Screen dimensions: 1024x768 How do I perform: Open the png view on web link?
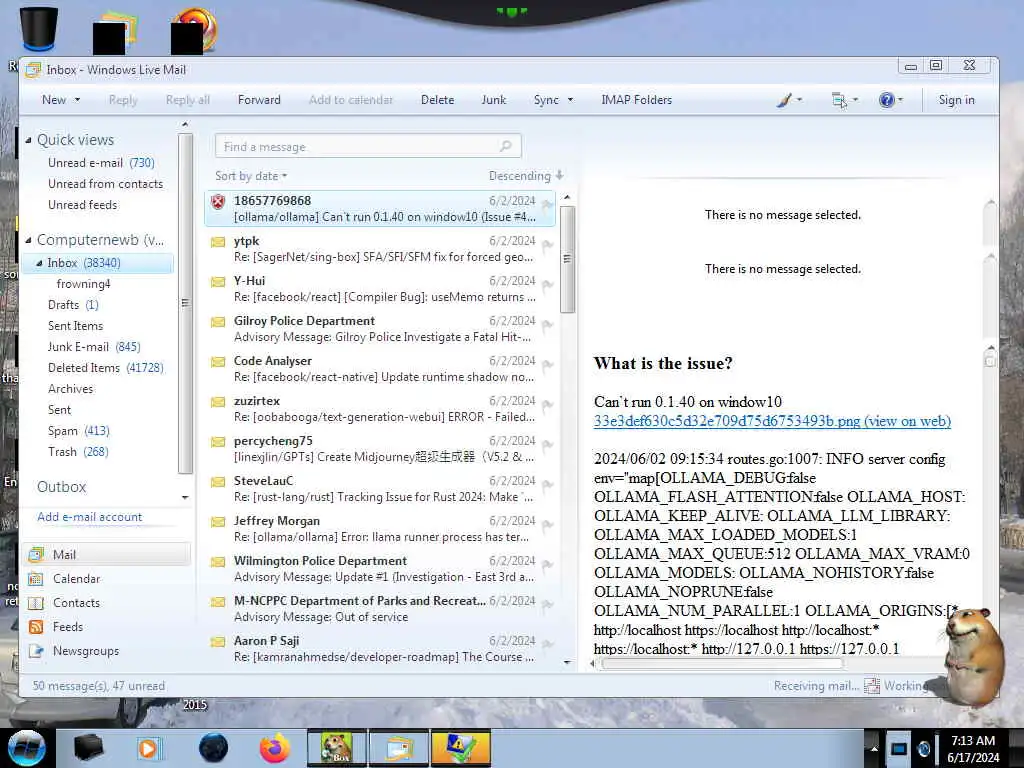[x=772, y=421]
